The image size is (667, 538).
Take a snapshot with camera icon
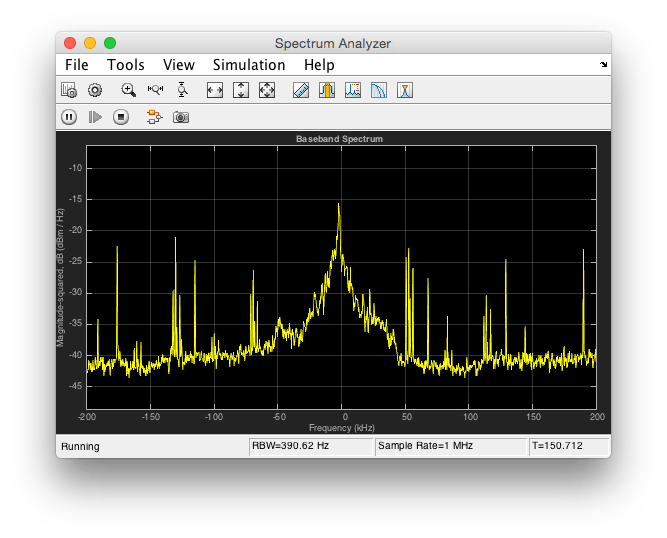(180, 117)
